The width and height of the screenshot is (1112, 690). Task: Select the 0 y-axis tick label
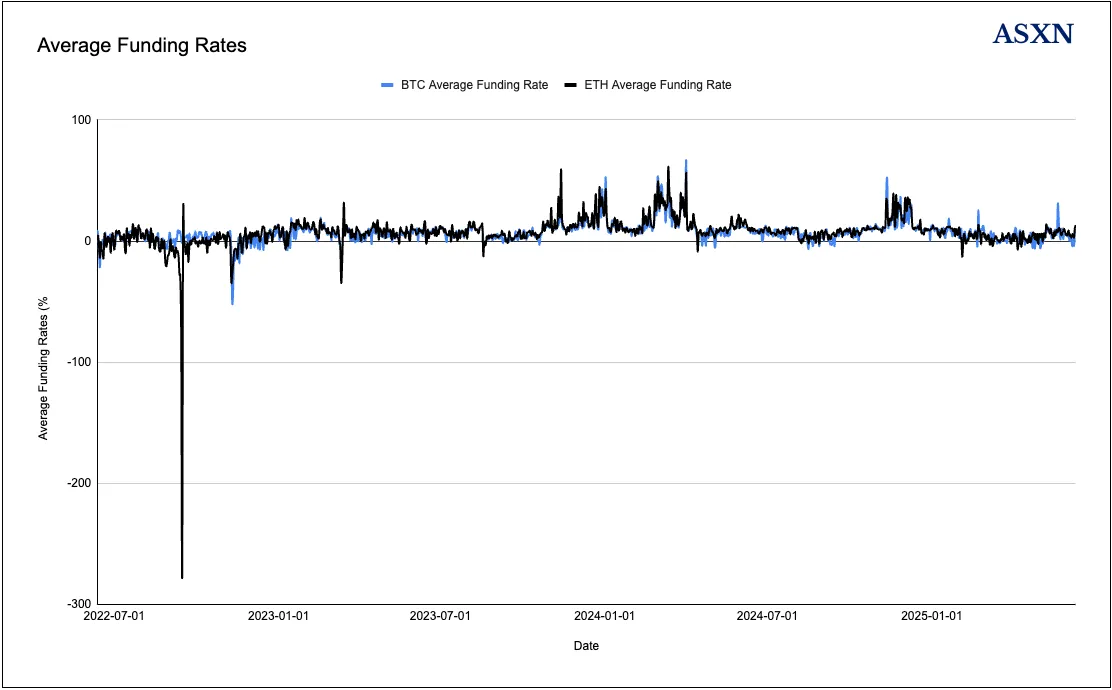coord(87,241)
